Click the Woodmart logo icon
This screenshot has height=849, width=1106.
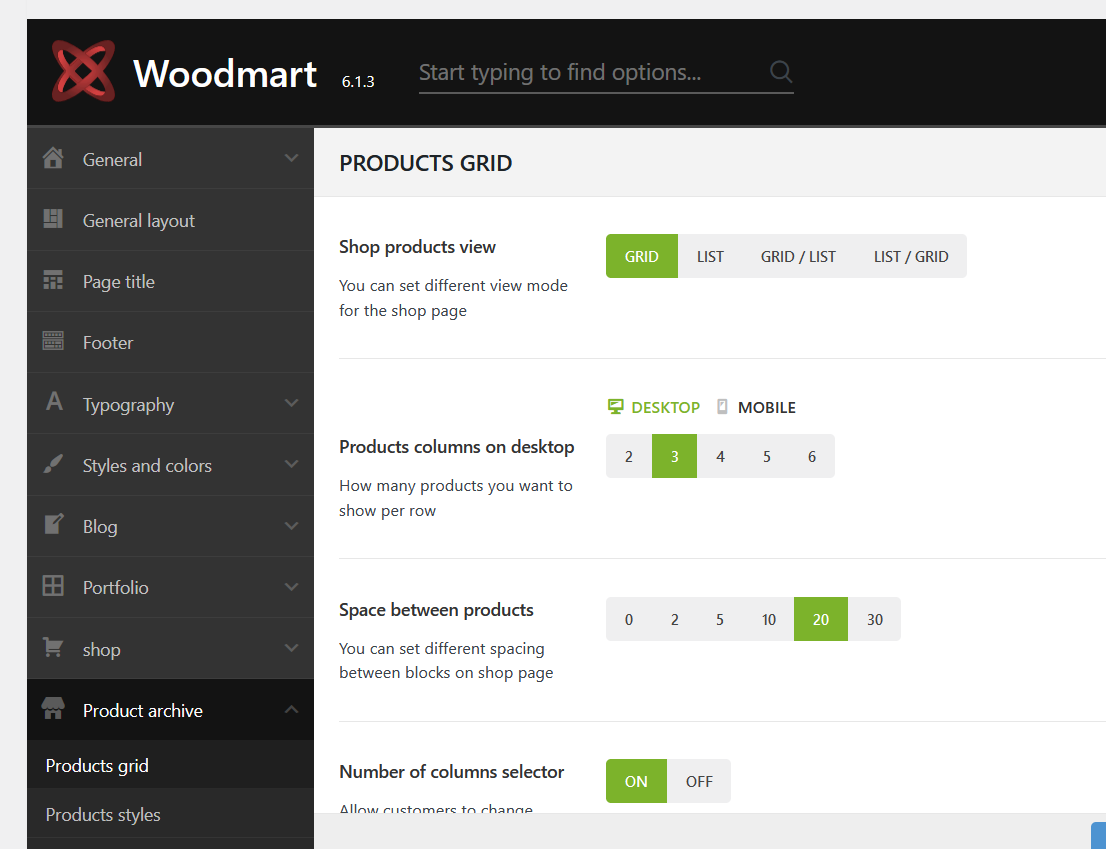84,72
